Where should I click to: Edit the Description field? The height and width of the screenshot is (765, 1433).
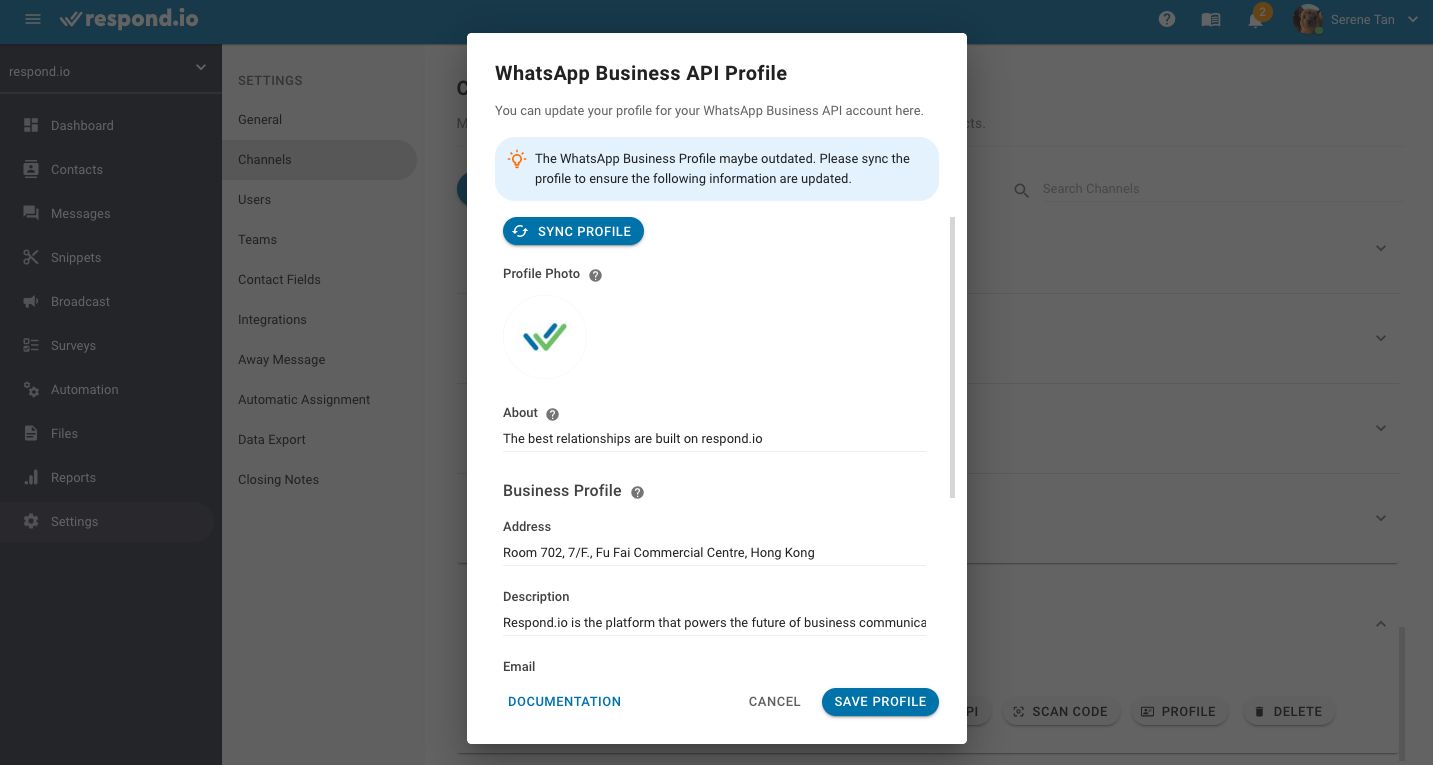tap(715, 622)
